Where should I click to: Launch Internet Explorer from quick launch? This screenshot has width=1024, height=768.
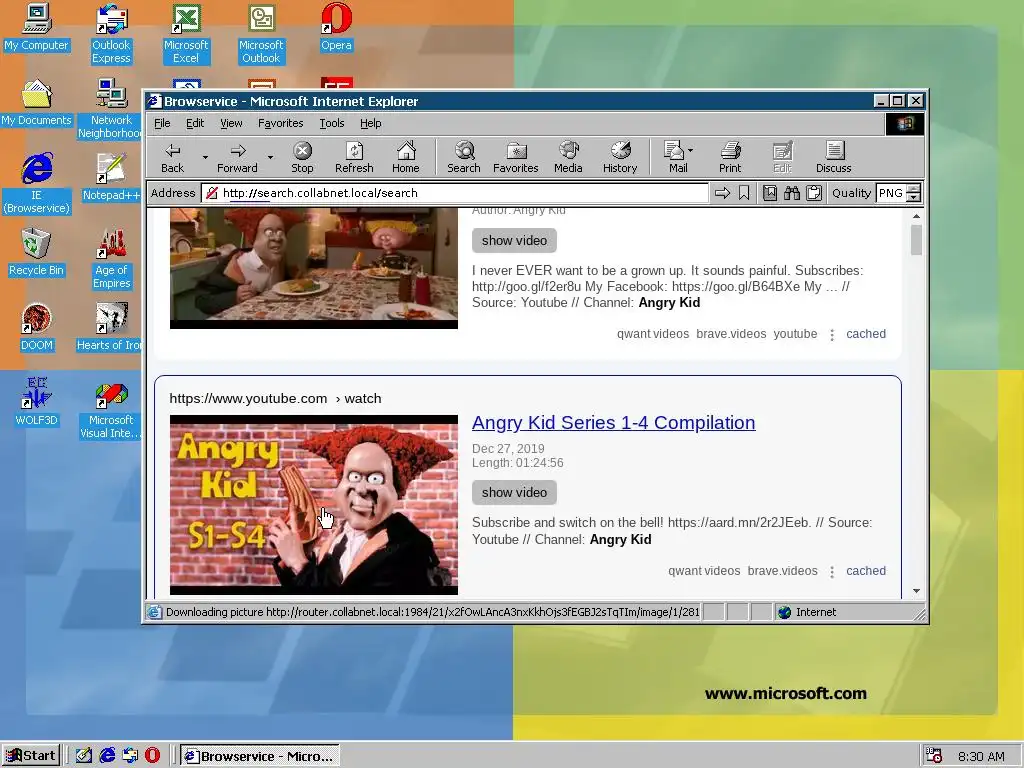[107, 756]
